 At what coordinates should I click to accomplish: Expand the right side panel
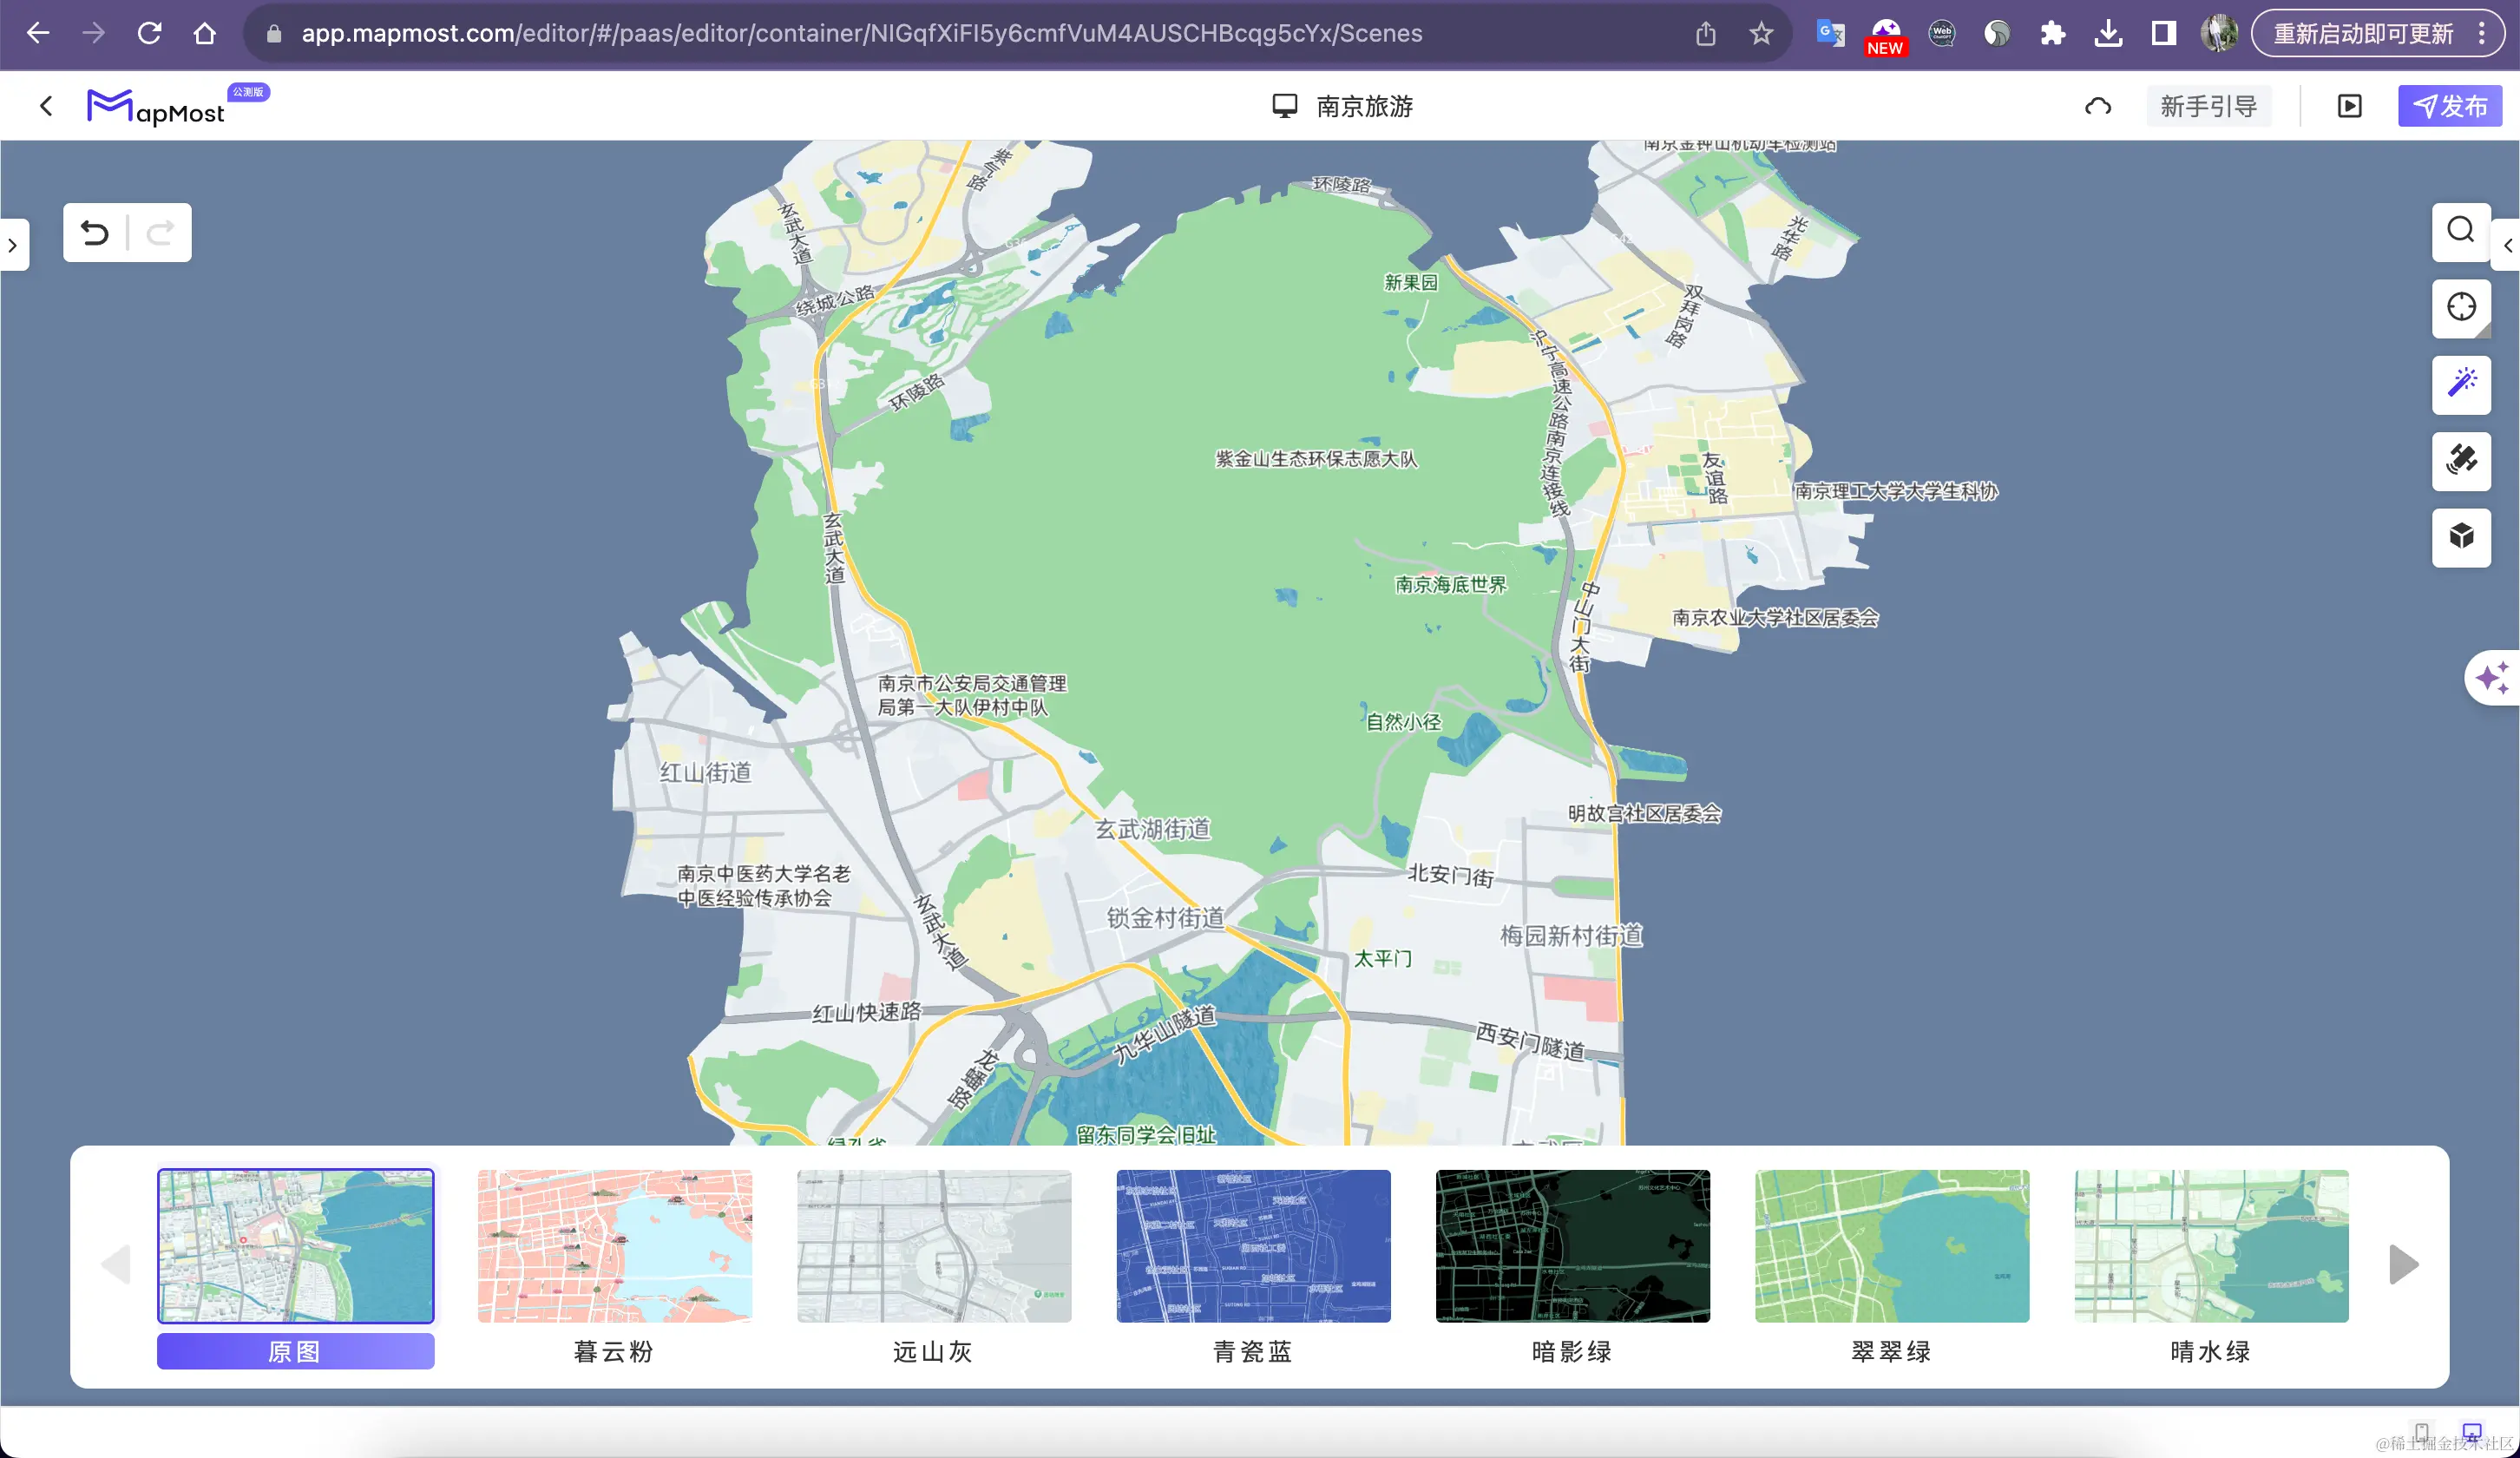coord(2507,245)
